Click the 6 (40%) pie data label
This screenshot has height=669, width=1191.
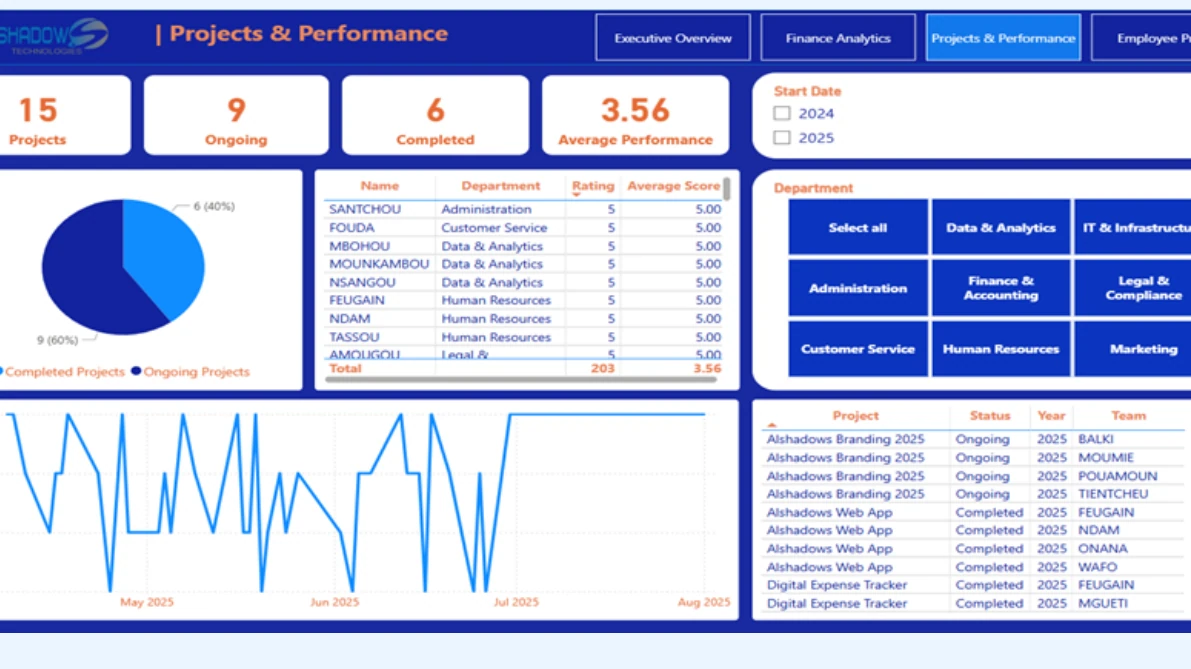(x=214, y=207)
